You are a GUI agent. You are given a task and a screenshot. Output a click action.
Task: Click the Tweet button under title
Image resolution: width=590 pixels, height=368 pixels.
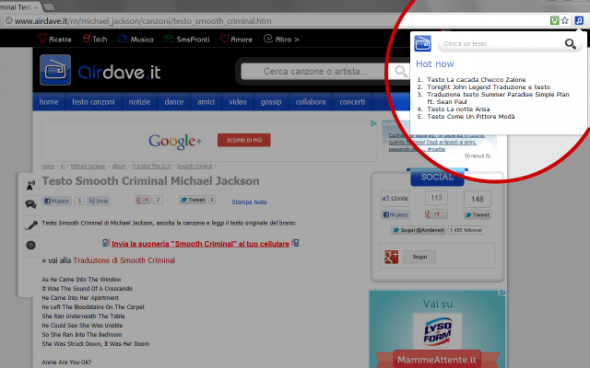(193, 200)
